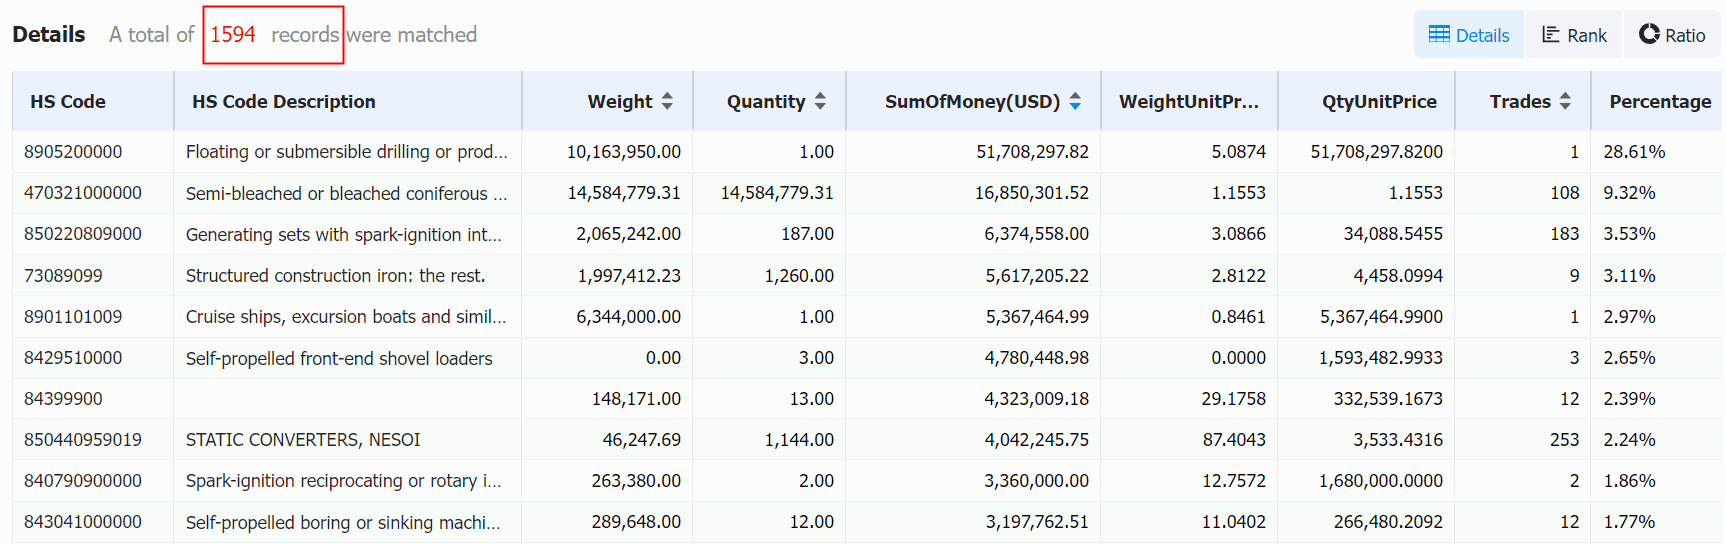The height and width of the screenshot is (544, 1726).
Task: Click 'STATIC CONVERTERS, NESOI' description
Action: [303, 440]
